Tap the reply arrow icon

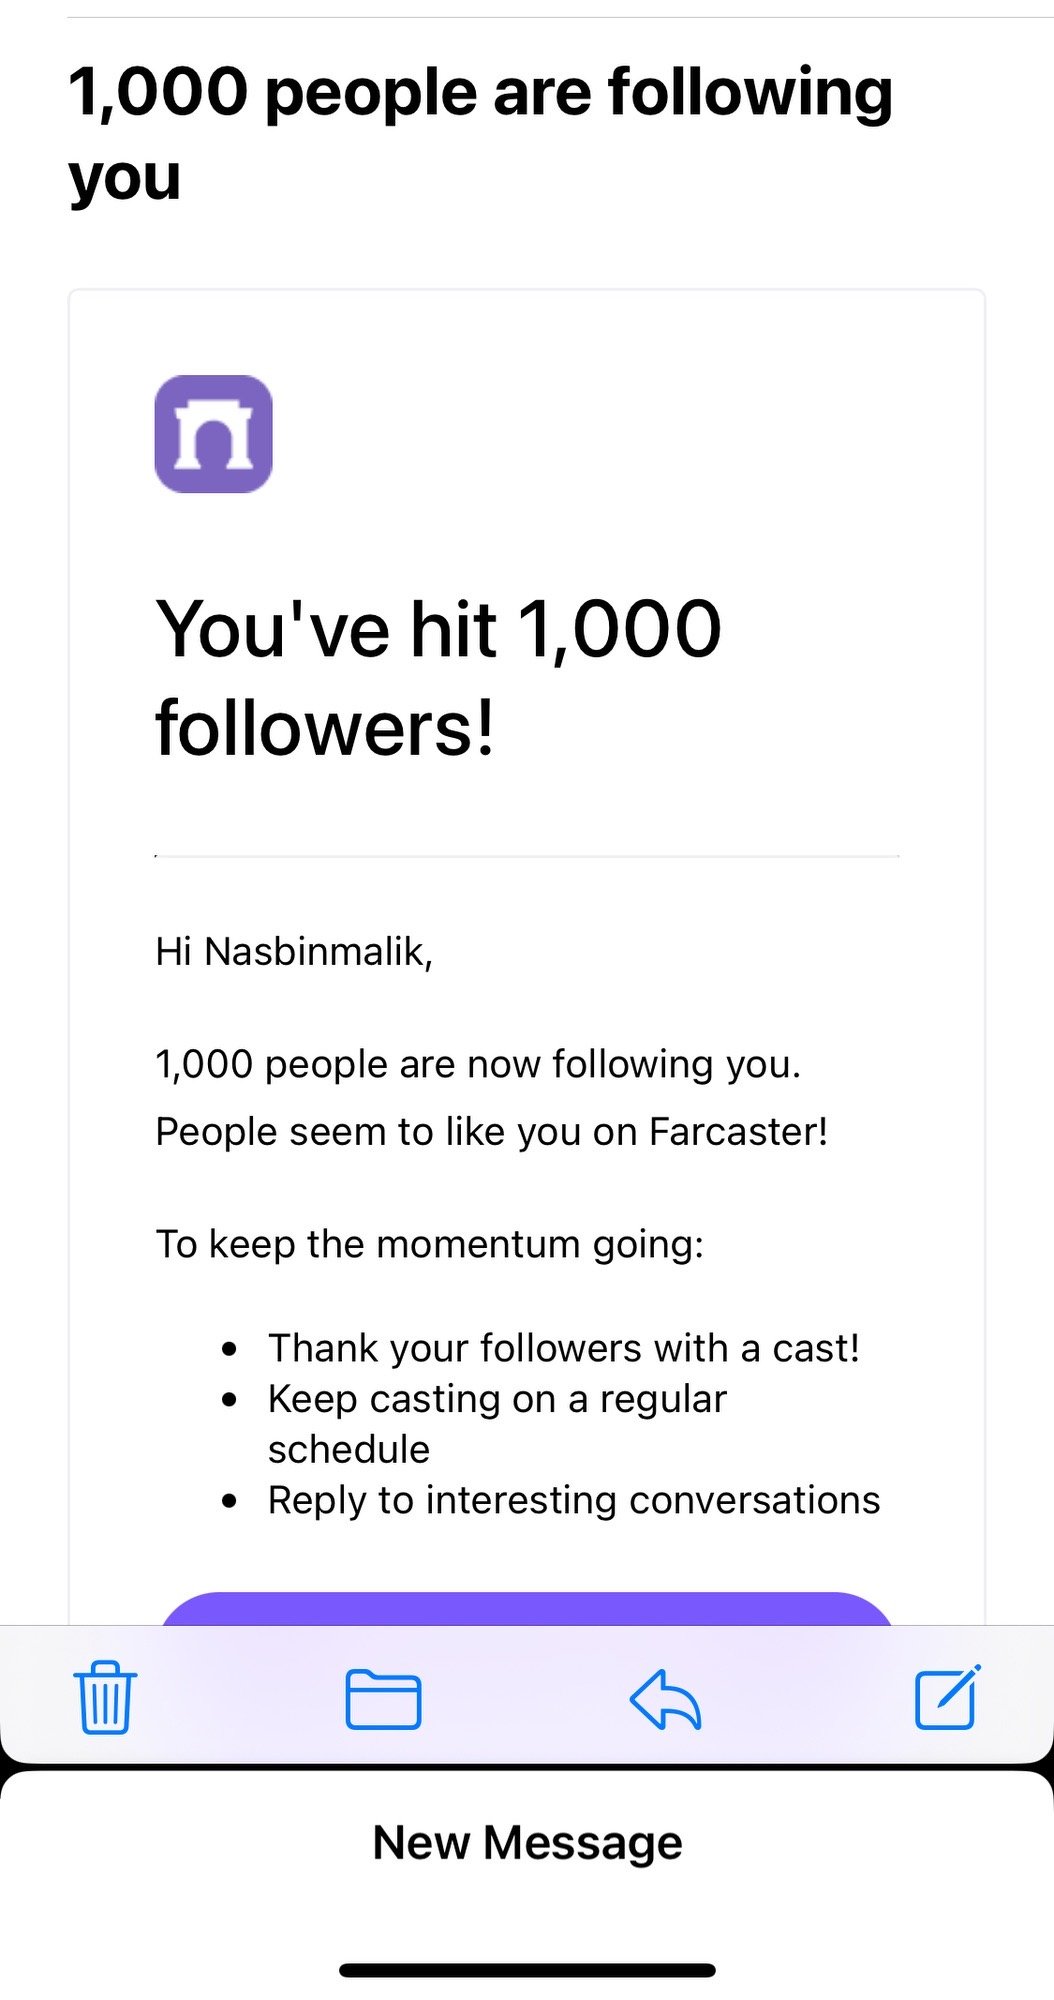pyautogui.click(x=665, y=1699)
